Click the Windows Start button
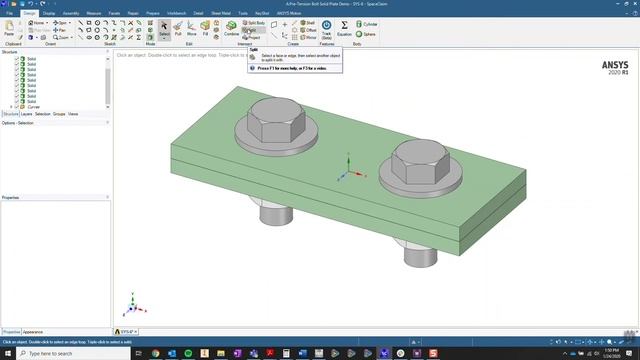Image resolution: width=640 pixels, height=360 pixels. [x=8, y=353]
